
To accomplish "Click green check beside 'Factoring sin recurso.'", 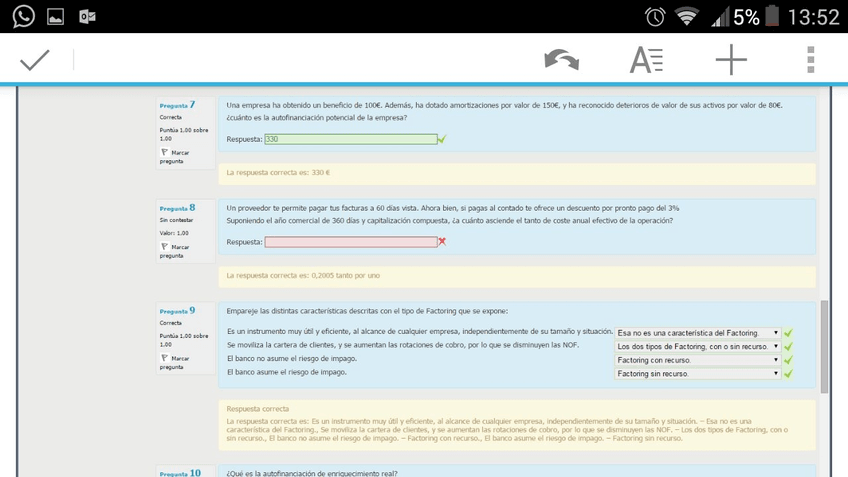I will 789,373.
